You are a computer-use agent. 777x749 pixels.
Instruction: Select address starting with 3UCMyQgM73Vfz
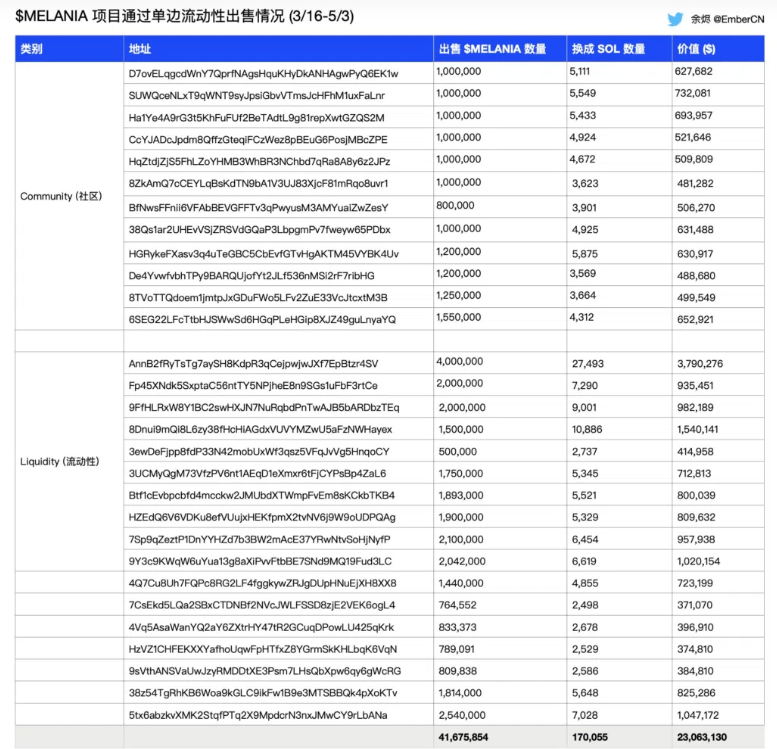coord(257,473)
